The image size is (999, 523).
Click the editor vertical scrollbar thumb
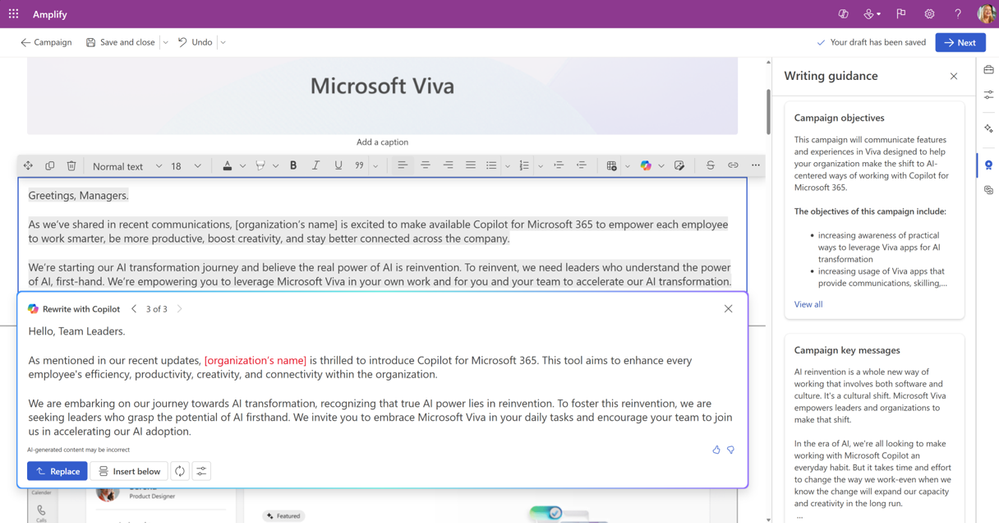click(x=768, y=111)
